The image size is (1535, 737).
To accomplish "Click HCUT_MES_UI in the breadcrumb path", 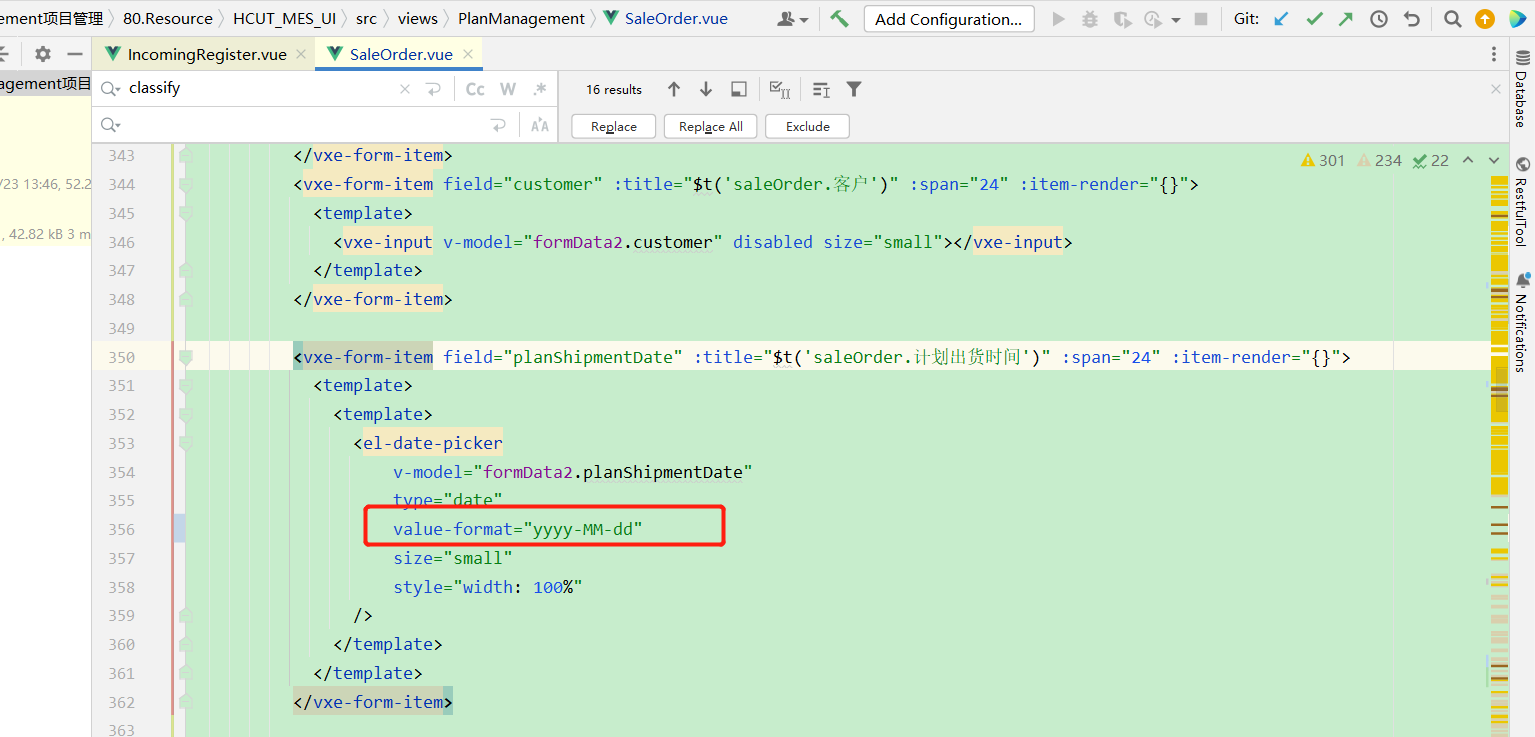I will (284, 19).
